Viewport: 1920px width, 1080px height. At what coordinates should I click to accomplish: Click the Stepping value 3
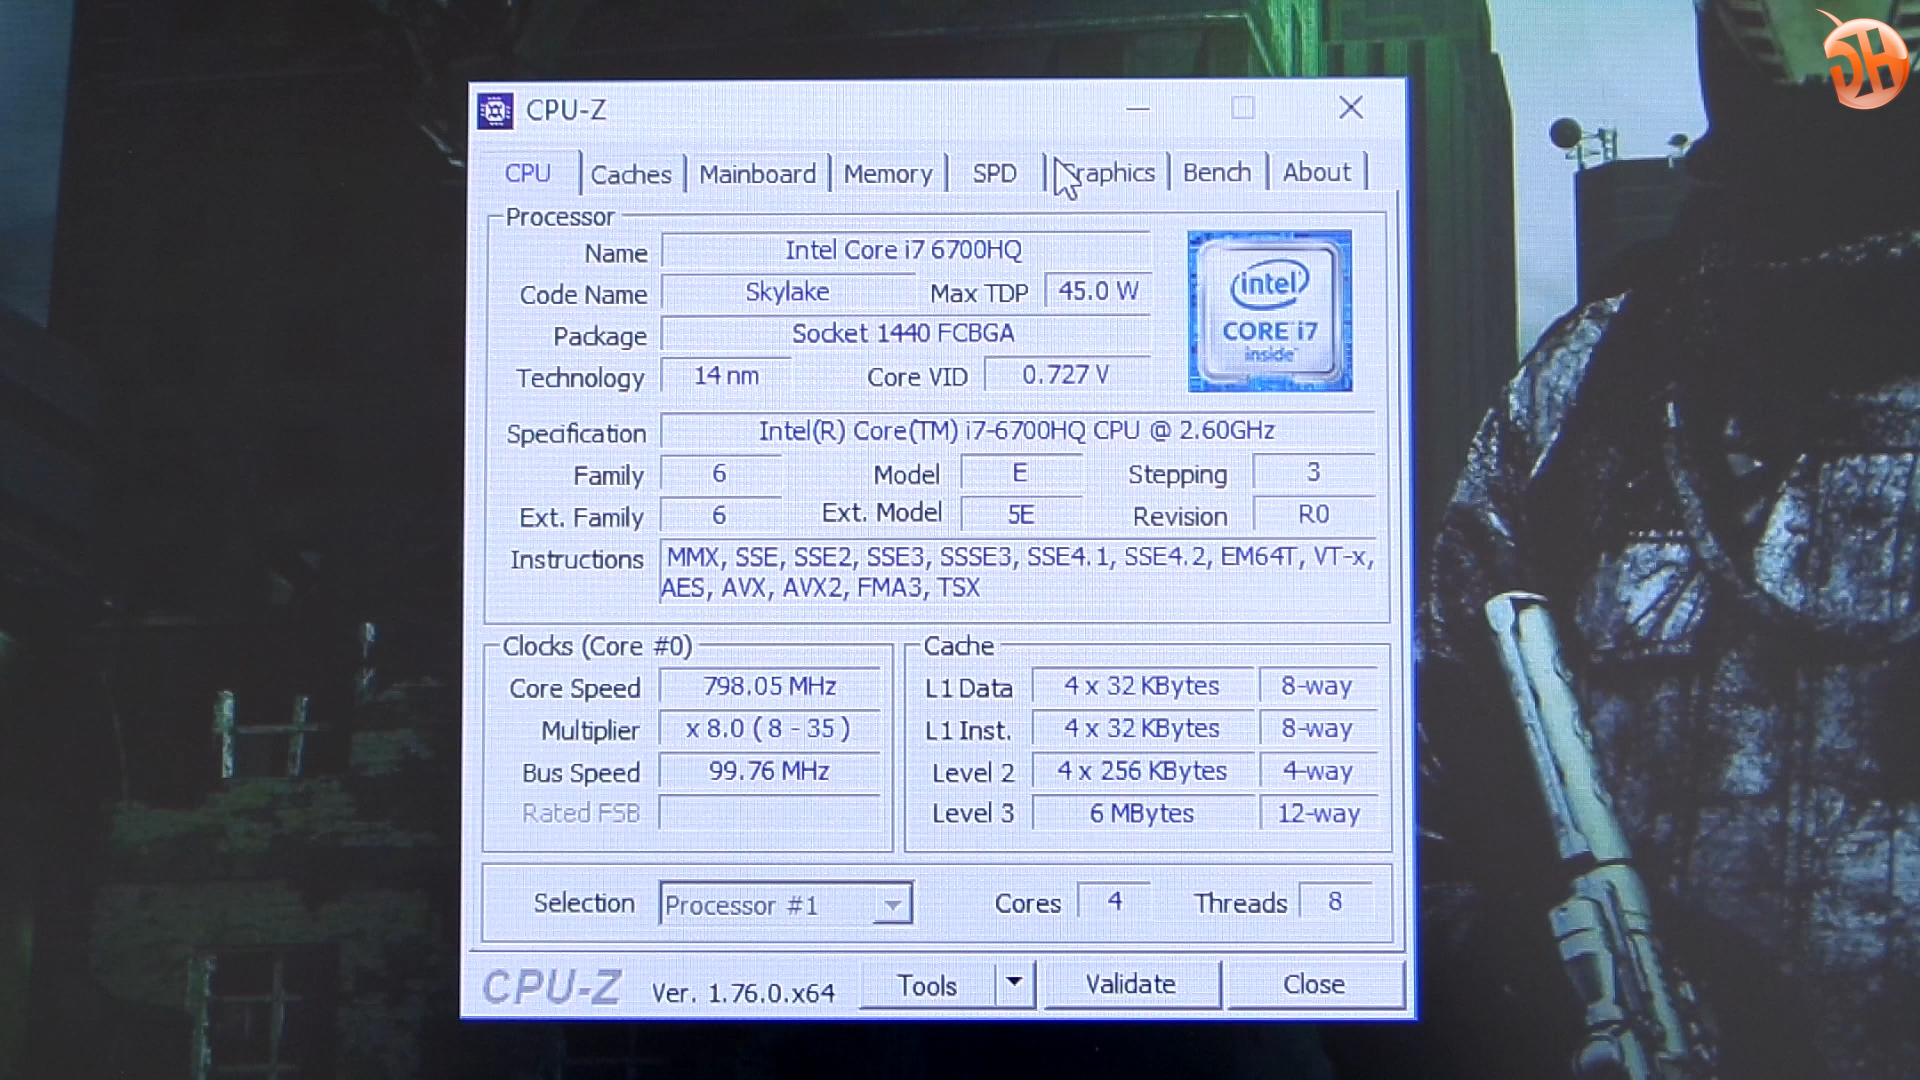click(1314, 472)
